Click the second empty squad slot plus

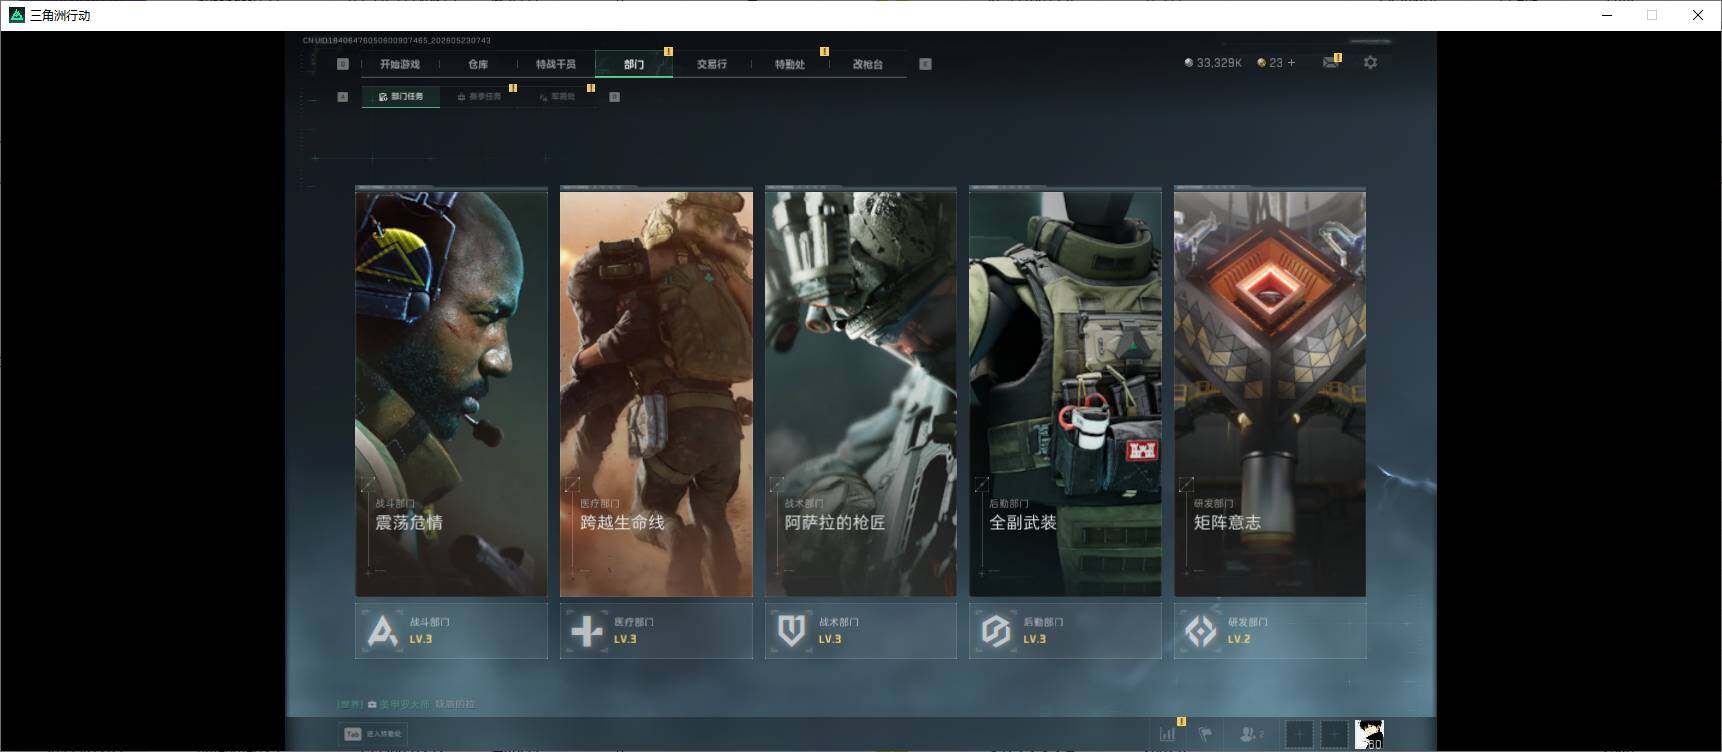[x=1334, y=734]
